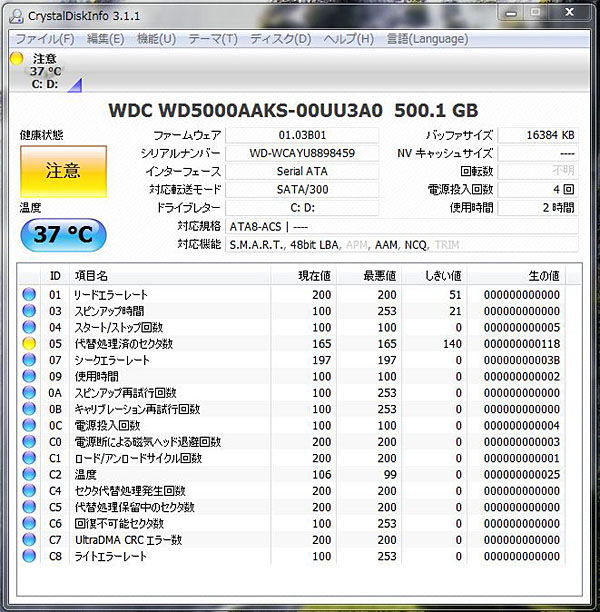Click yellow caution icon for ID 05
This screenshot has height=612, width=600.
click(x=29, y=343)
